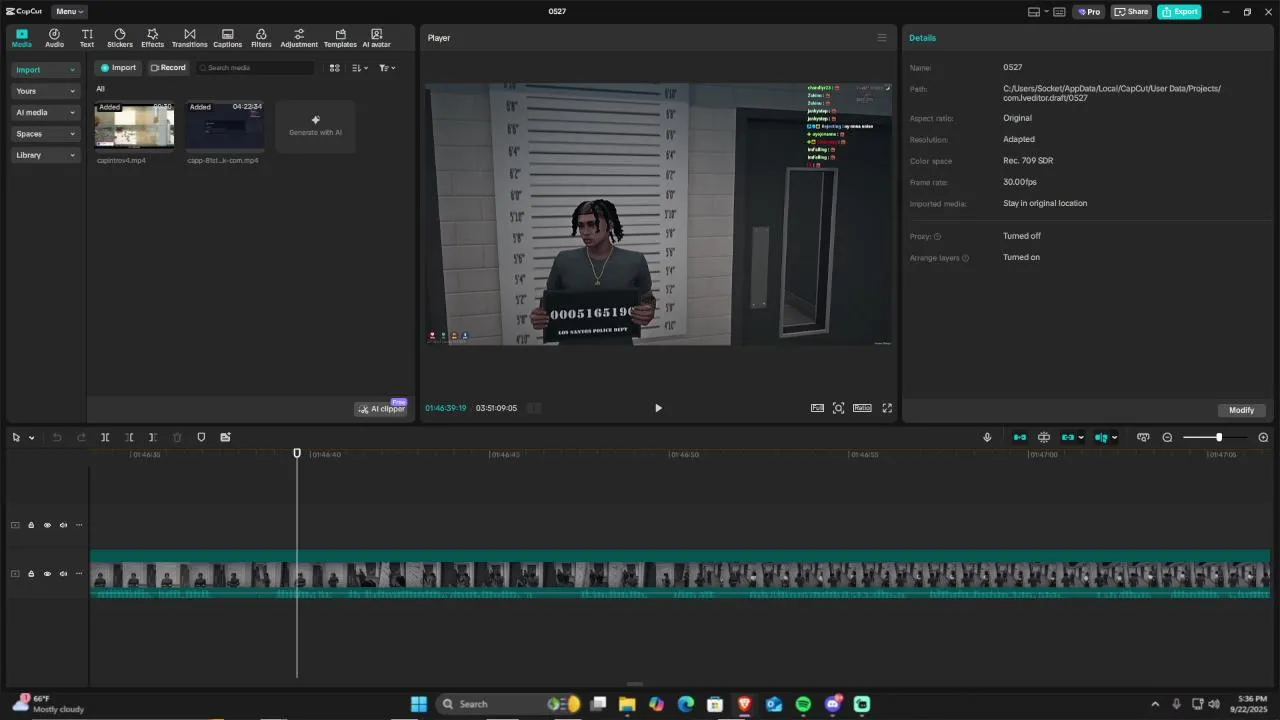Lock the upper timeline track

pyautogui.click(x=31, y=525)
